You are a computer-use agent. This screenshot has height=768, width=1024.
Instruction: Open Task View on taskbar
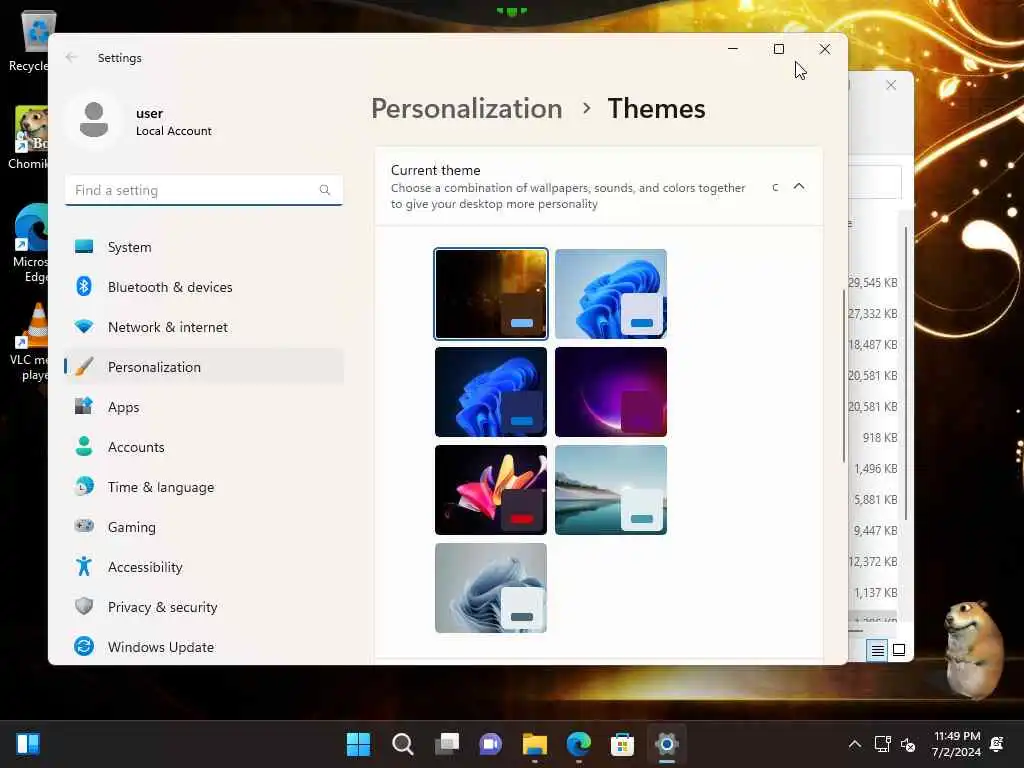(447, 744)
